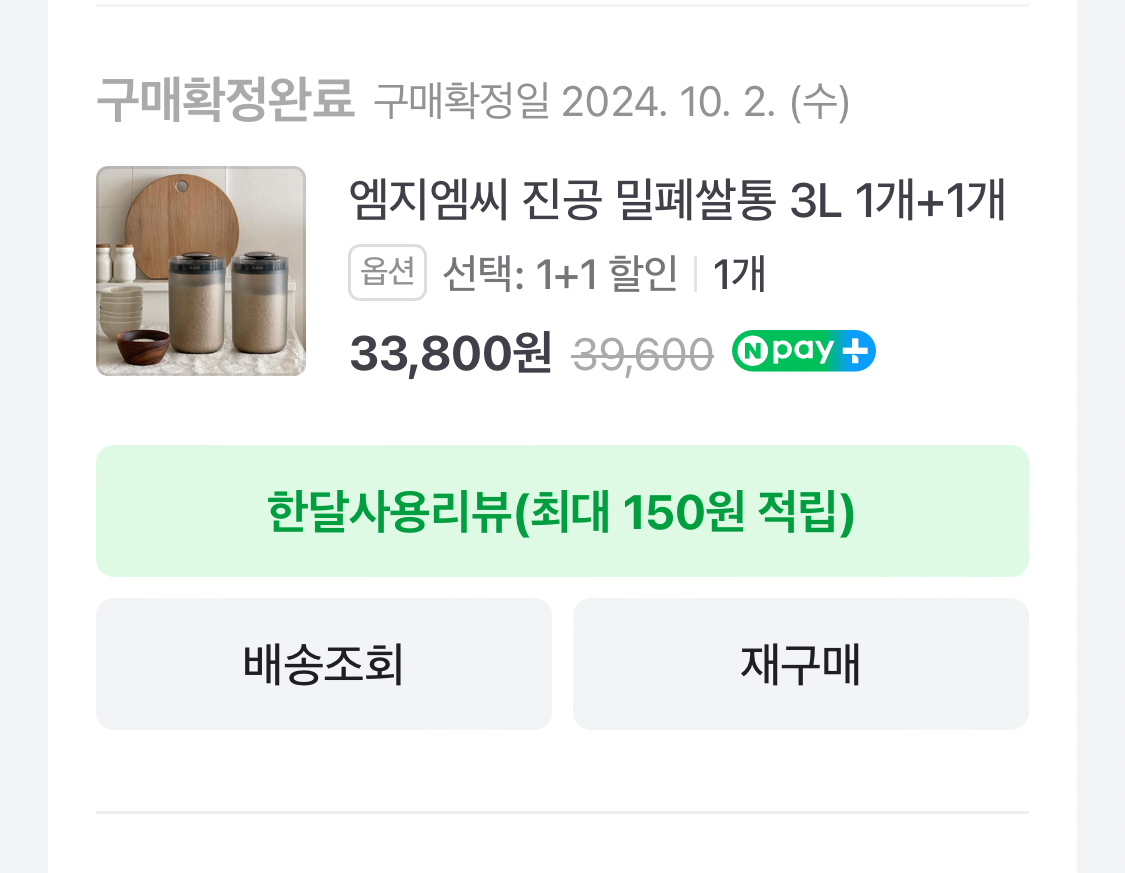Open 배송조회 delivery tracking
The width and height of the screenshot is (1125, 873).
coord(323,663)
